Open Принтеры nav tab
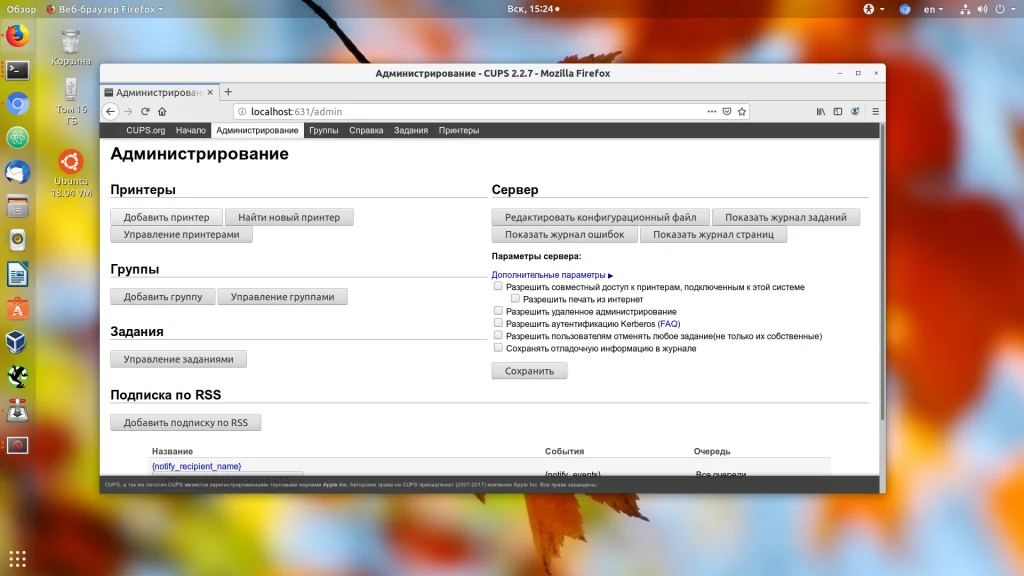 459,131
